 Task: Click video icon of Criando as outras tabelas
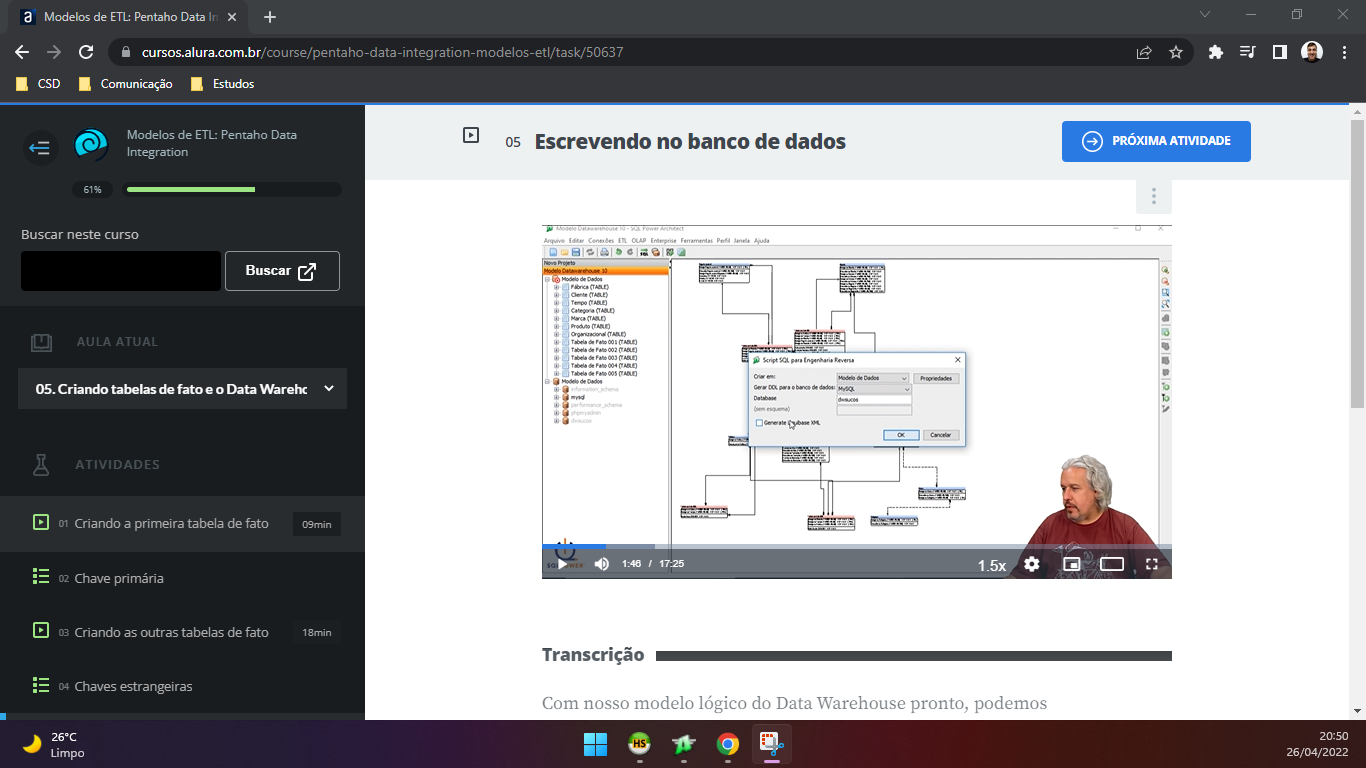click(x=41, y=631)
